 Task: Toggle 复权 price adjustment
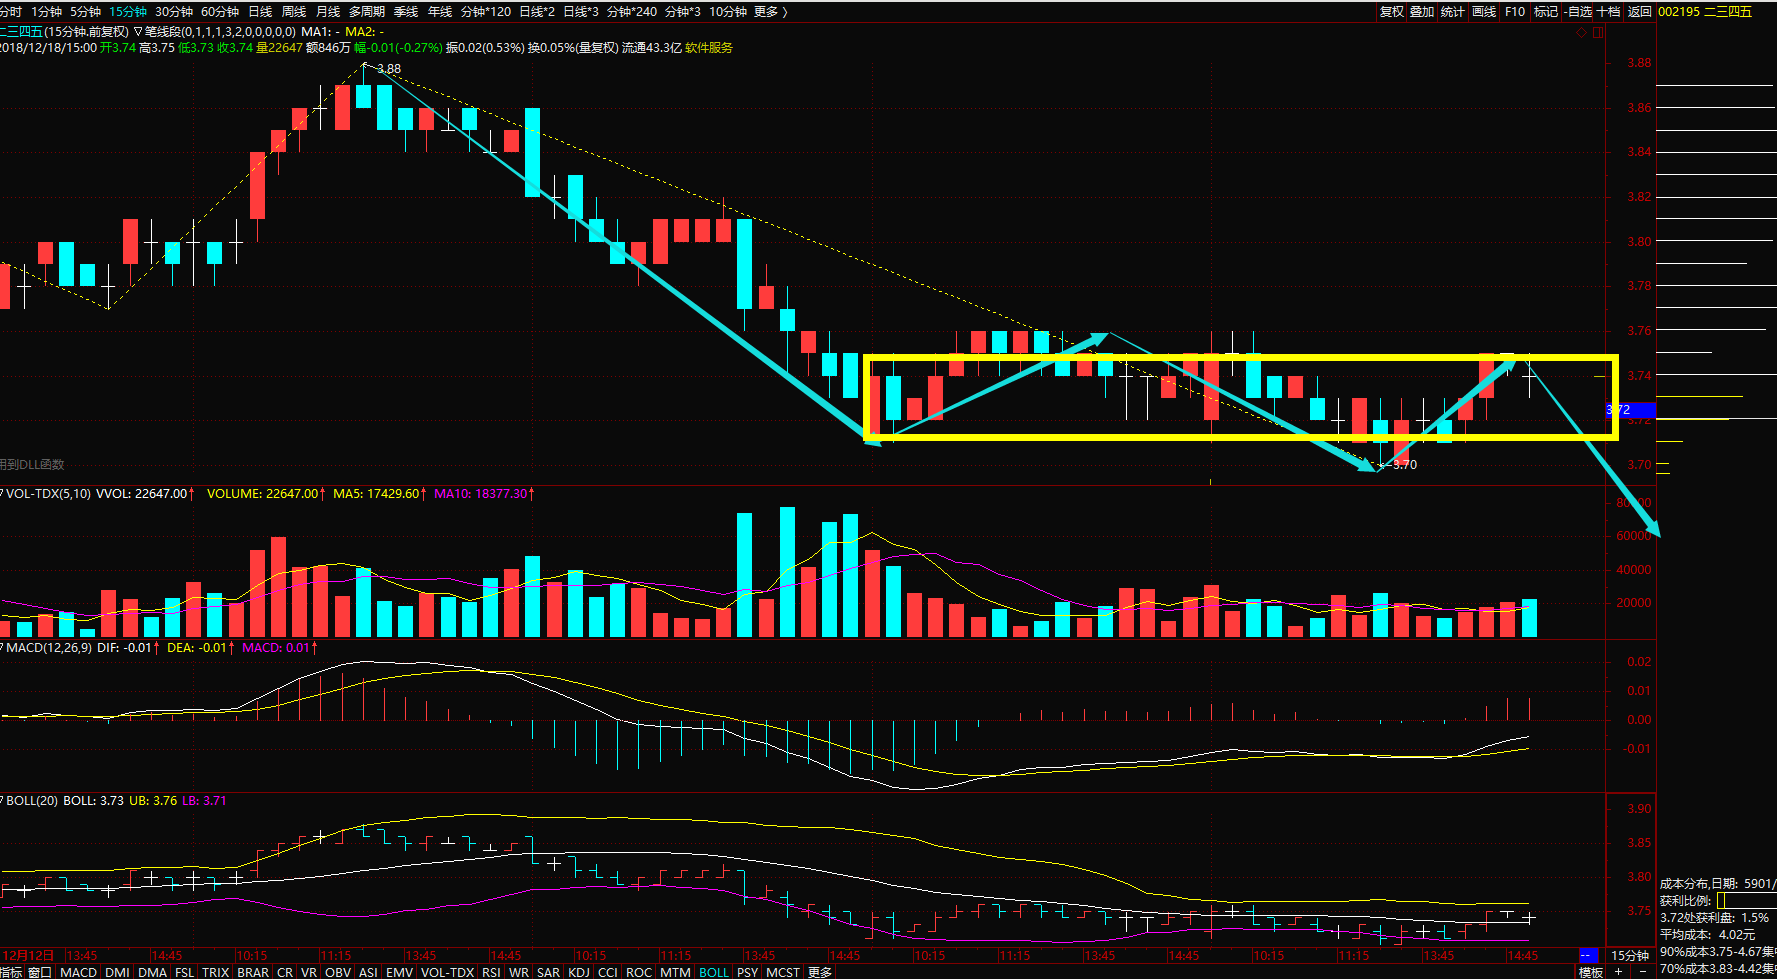pos(1391,12)
